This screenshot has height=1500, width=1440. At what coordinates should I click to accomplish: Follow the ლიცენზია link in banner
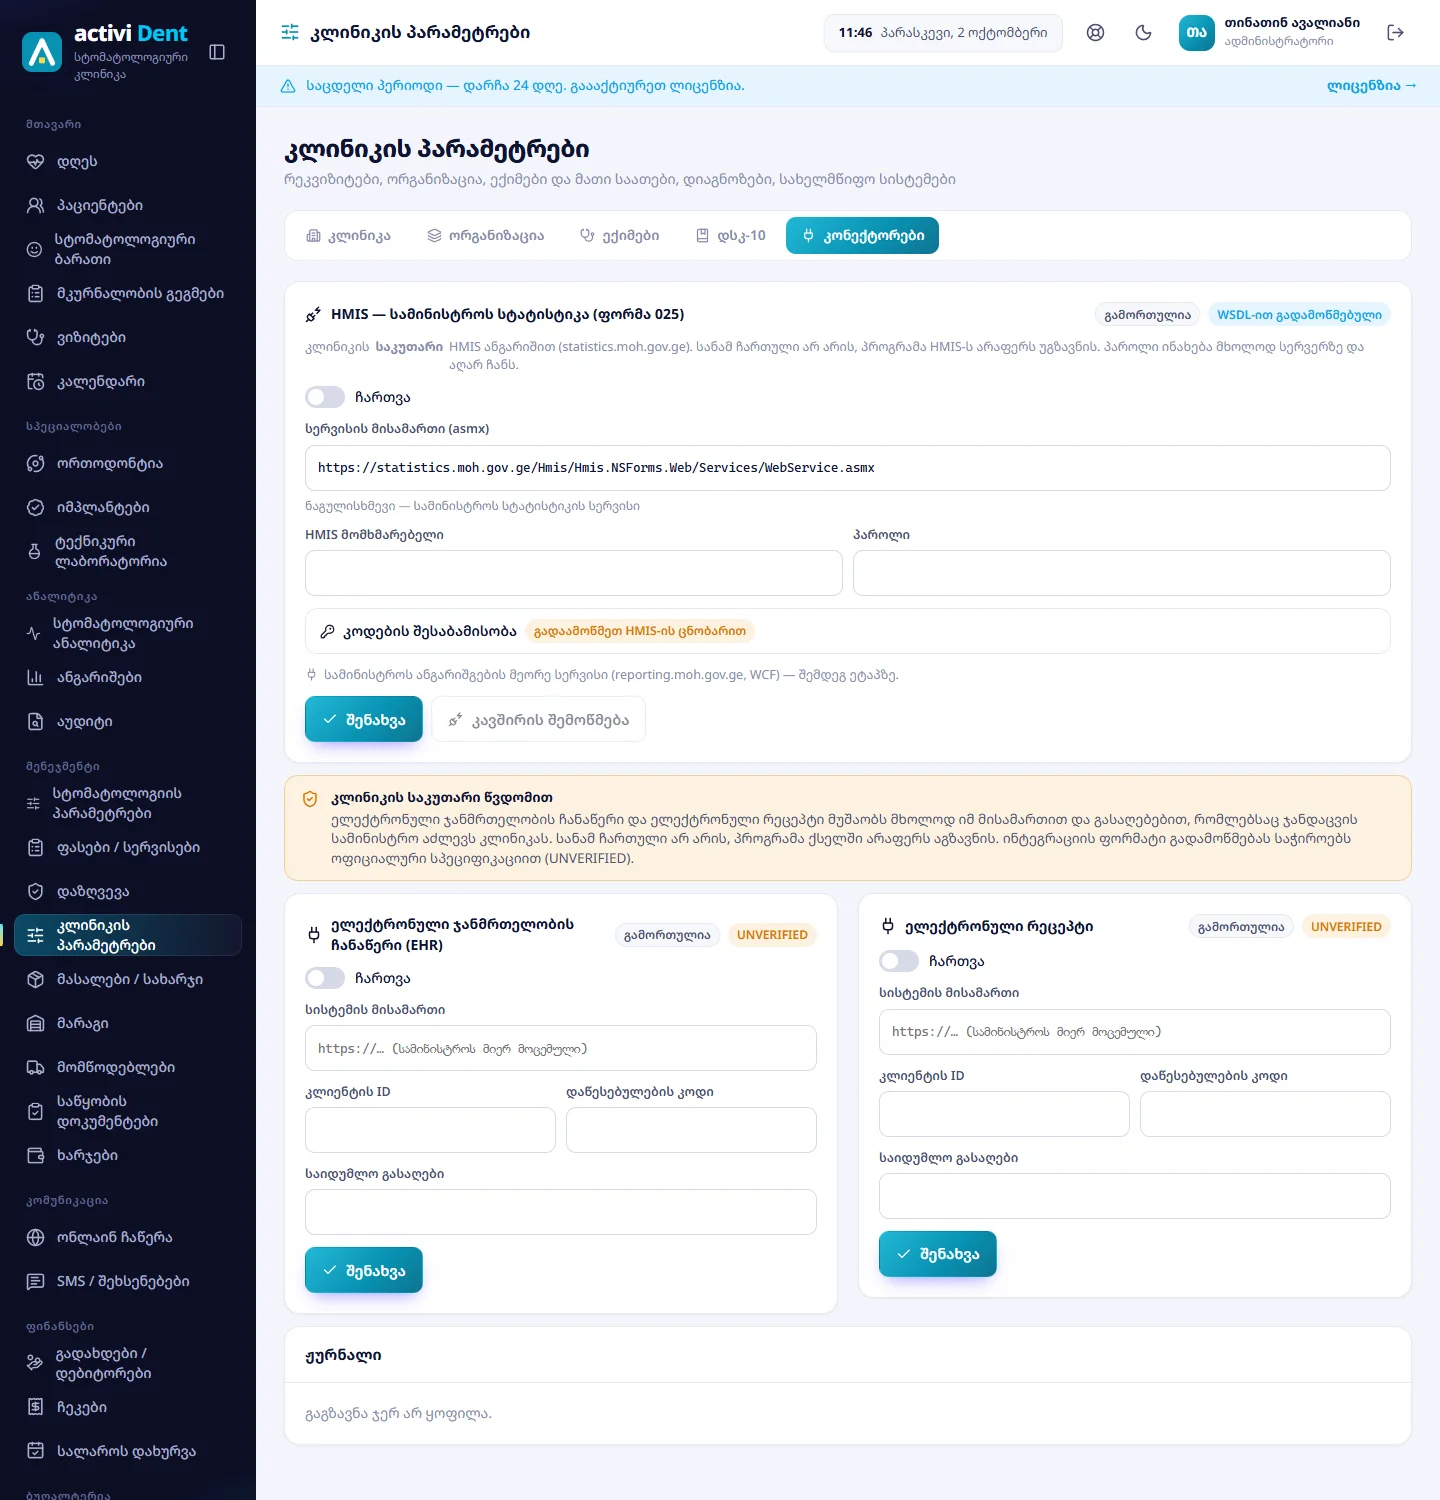(1372, 86)
